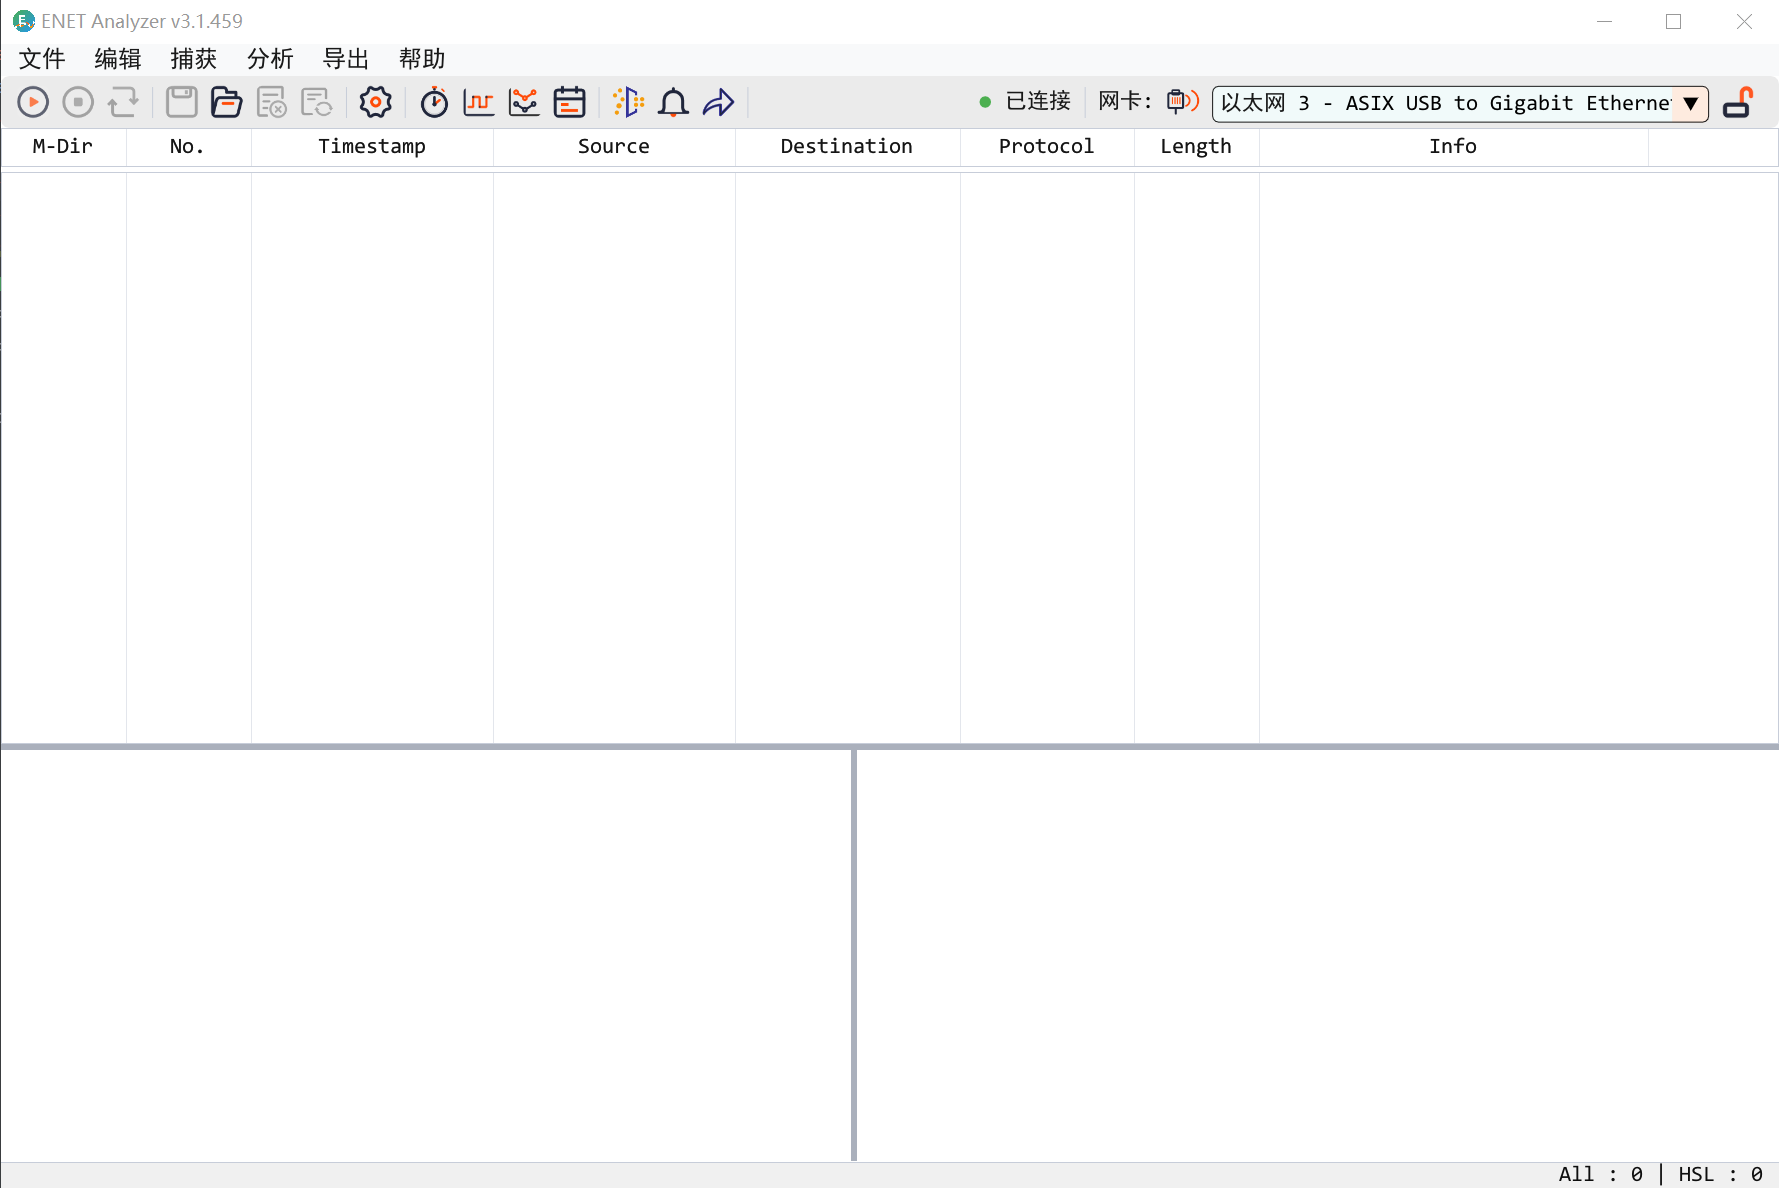
Task: Open the 文件 menu
Action: pos(42,59)
